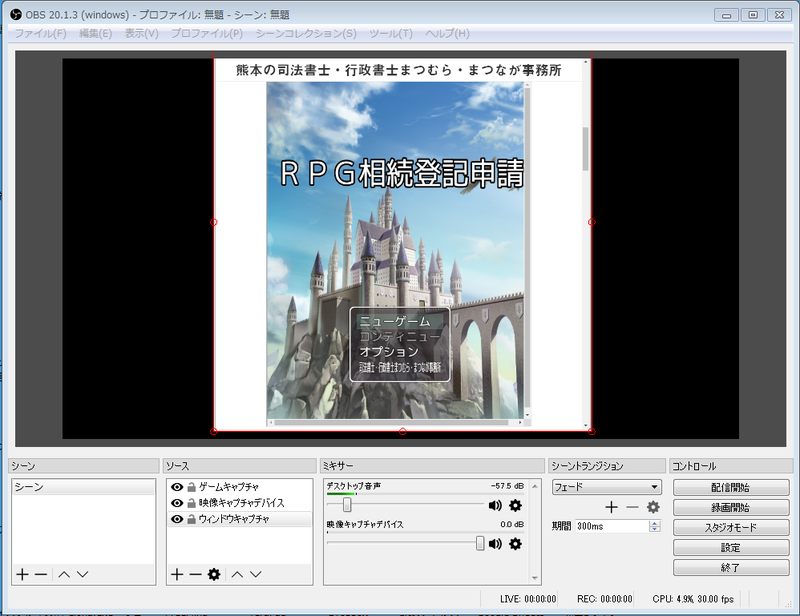Open the フェード transition dropdown
The width and height of the screenshot is (800, 616).
pos(607,487)
